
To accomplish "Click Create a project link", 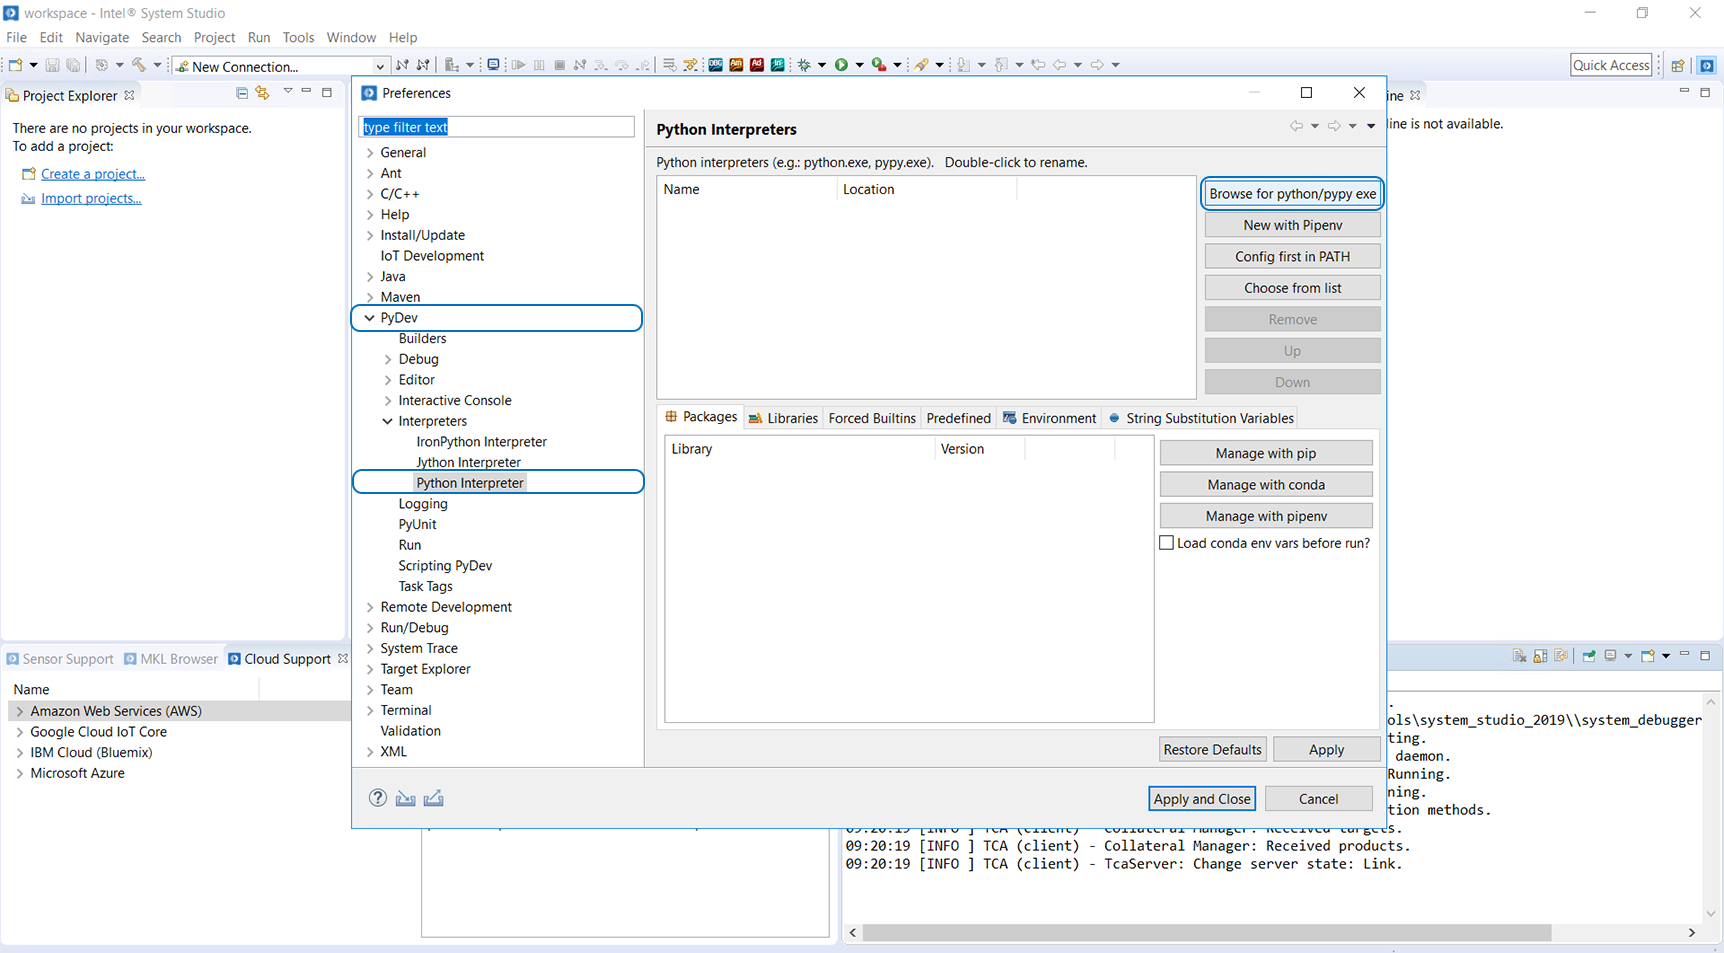I will (93, 174).
